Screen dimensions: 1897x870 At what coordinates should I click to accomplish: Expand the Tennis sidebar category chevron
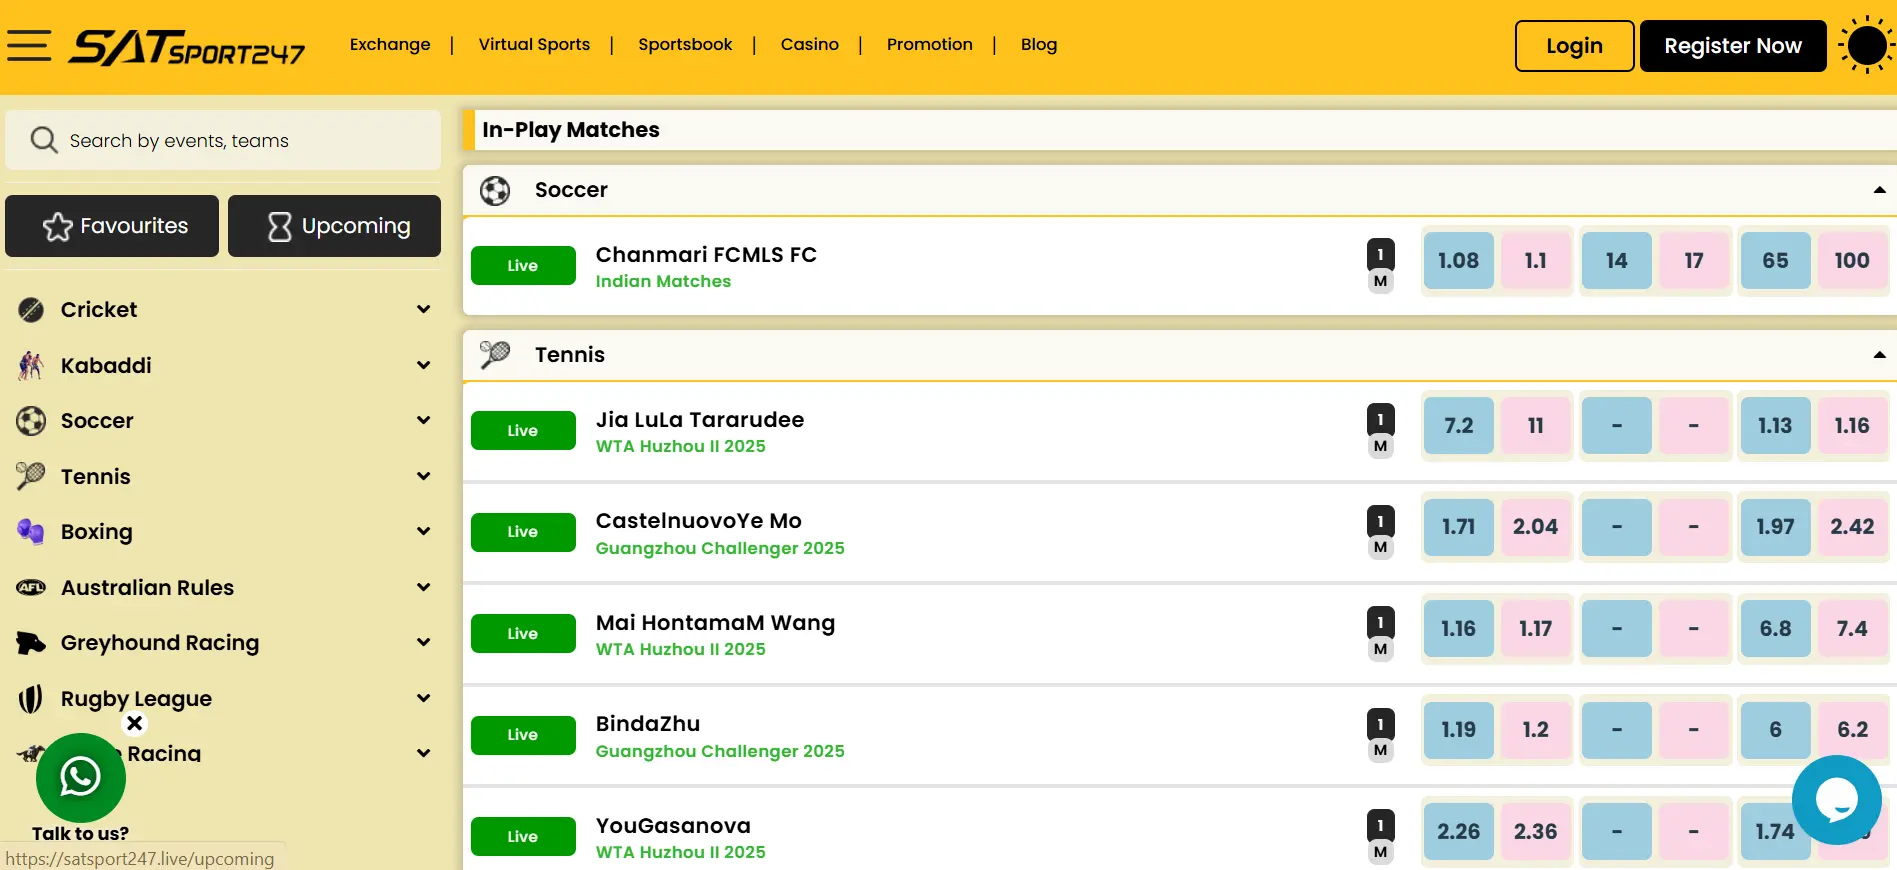pos(424,476)
